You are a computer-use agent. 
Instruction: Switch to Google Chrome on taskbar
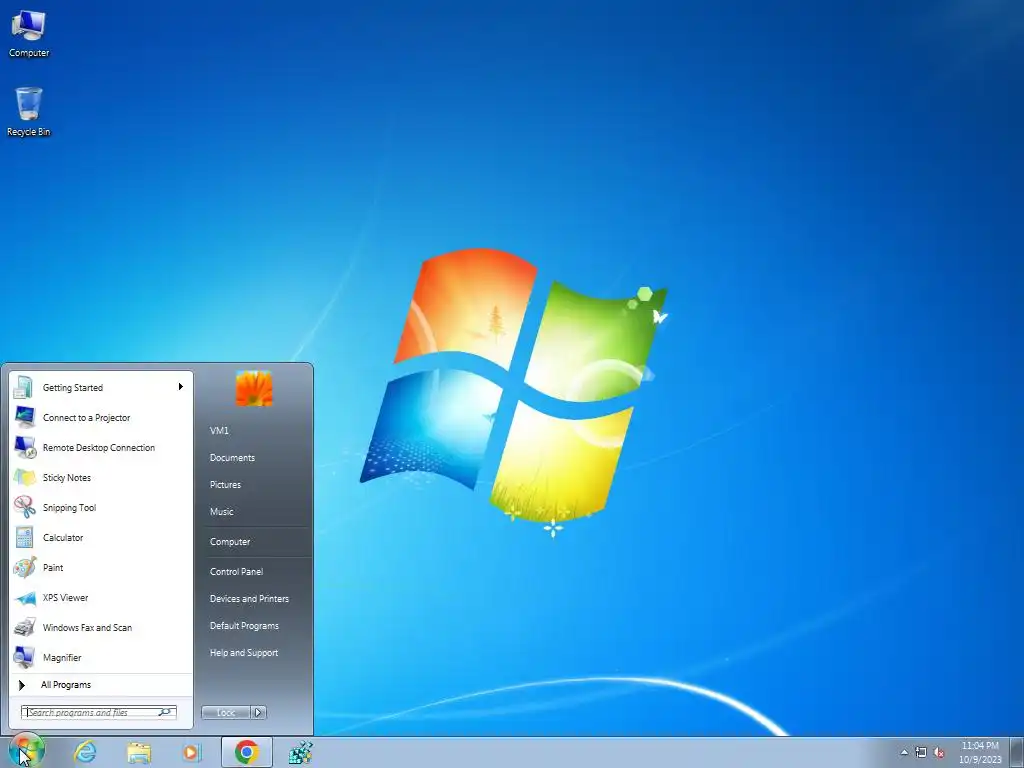[247, 752]
